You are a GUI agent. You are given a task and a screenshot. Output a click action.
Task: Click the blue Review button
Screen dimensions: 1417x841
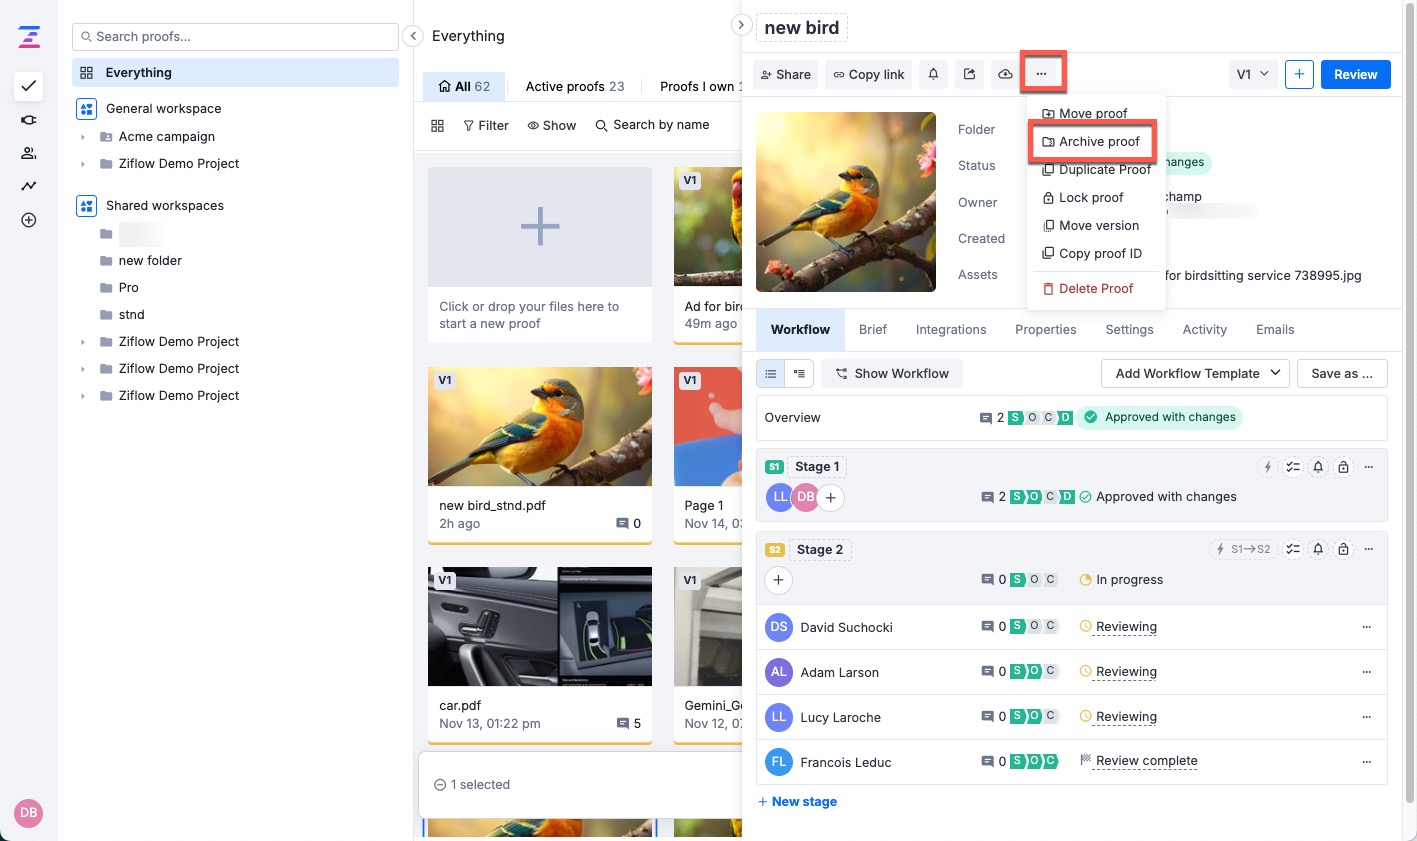point(1355,73)
